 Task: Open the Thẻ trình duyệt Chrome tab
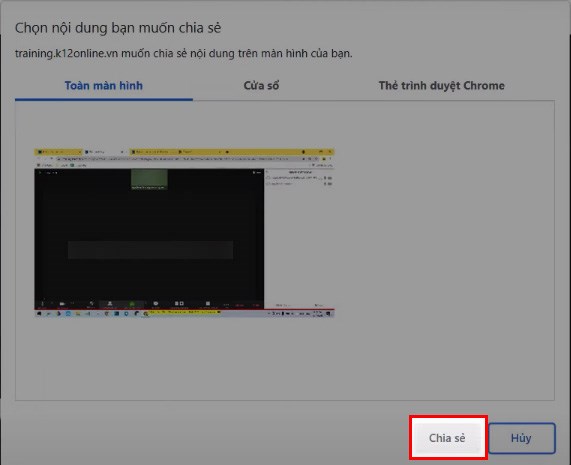click(441, 86)
